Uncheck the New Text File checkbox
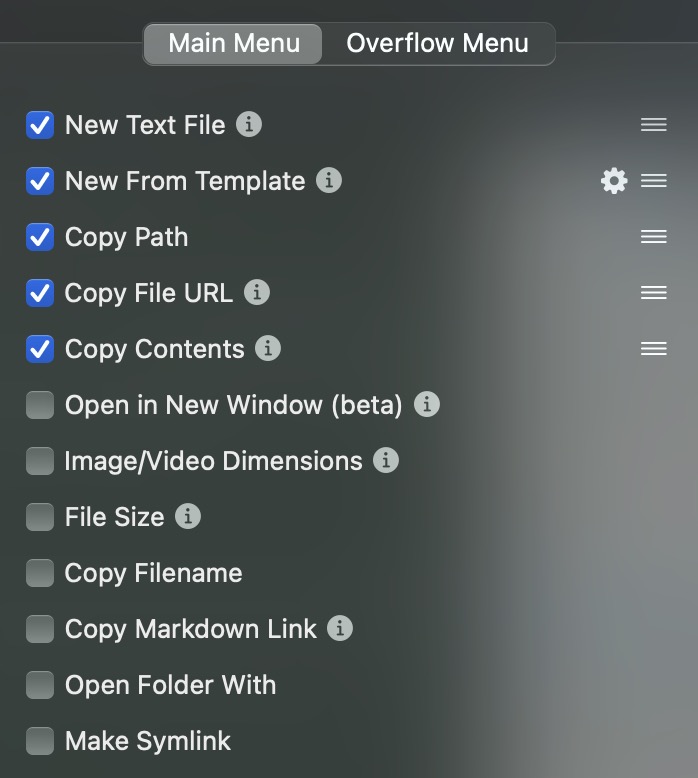This screenshot has height=778, width=698. [x=40, y=125]
